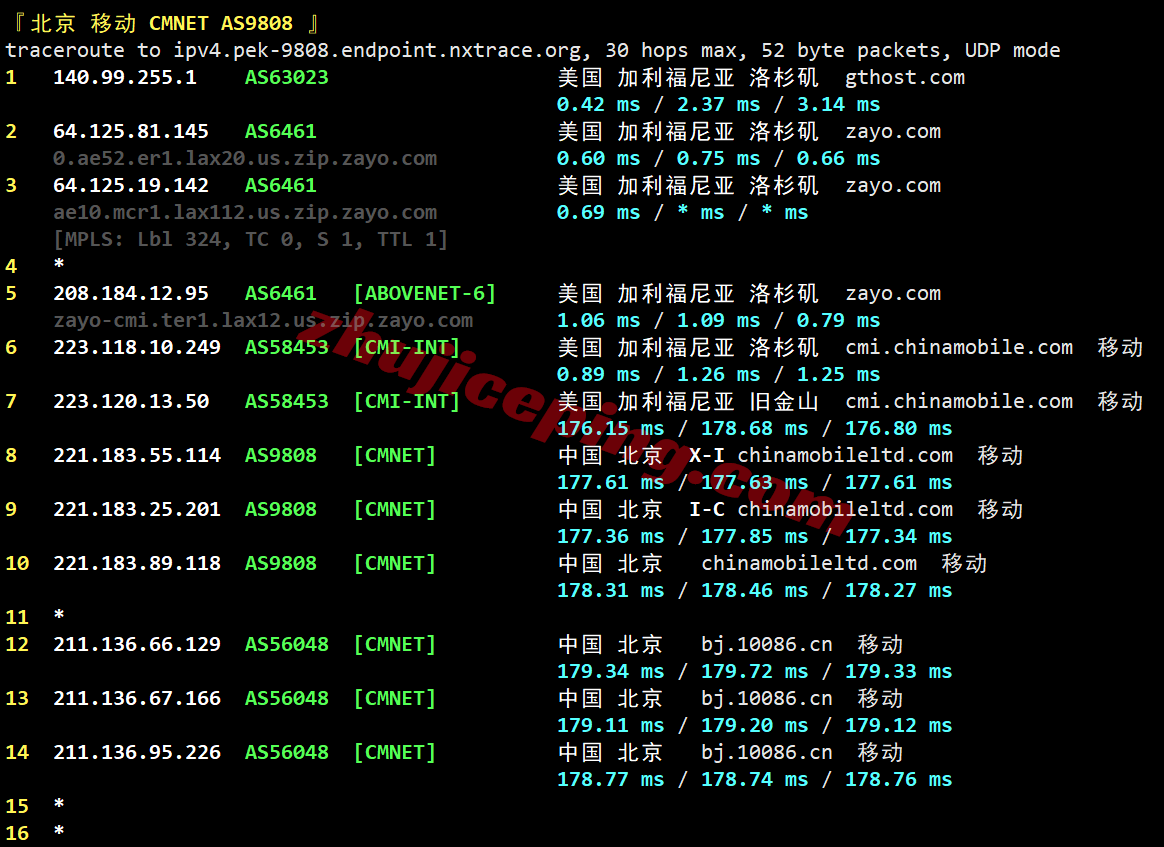This screenshot has width=1164, height=847.
Task: Click the IP address 223.120.13.50
Action: pos(131,401)
